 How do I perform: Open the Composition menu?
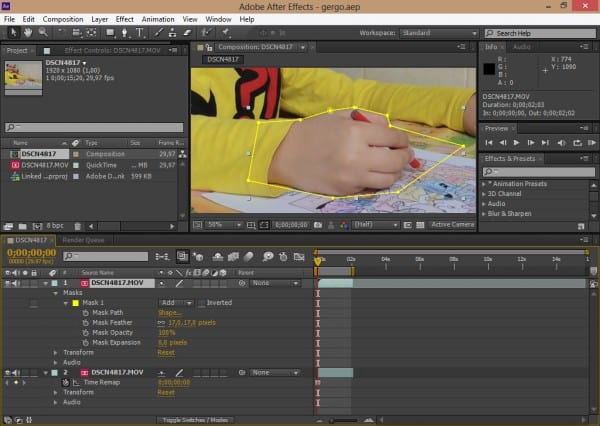click(63, 18)
